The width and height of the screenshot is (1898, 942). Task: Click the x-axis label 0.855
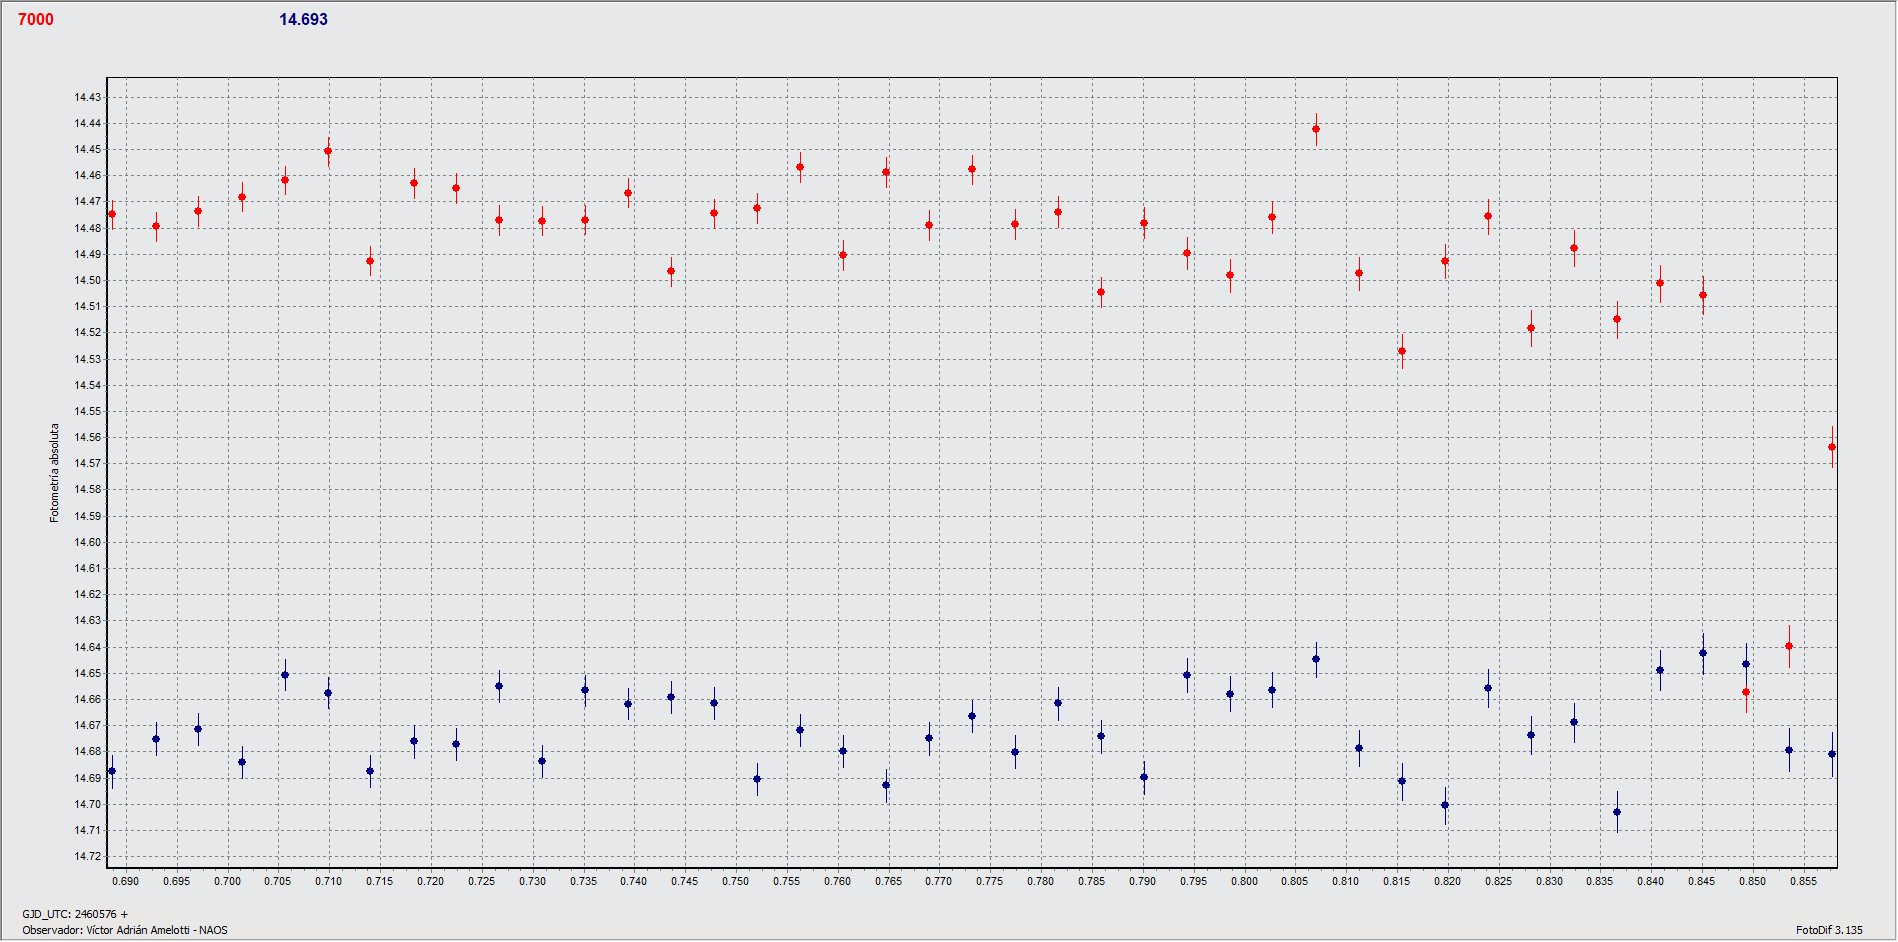pos(1803,881)
